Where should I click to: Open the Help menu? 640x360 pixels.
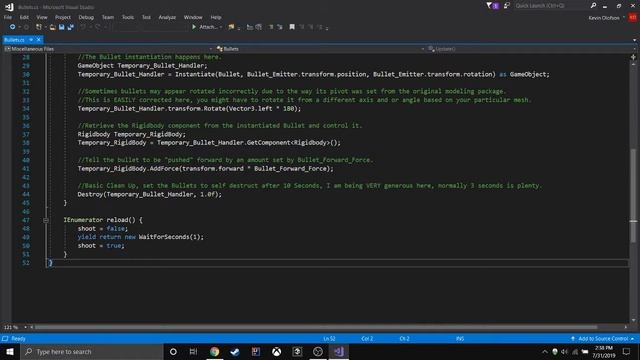tap(216, 17)
